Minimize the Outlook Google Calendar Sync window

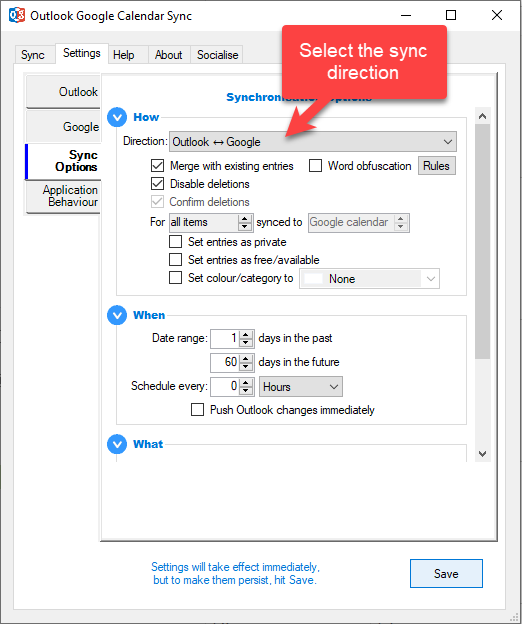[x=406, y=16]
